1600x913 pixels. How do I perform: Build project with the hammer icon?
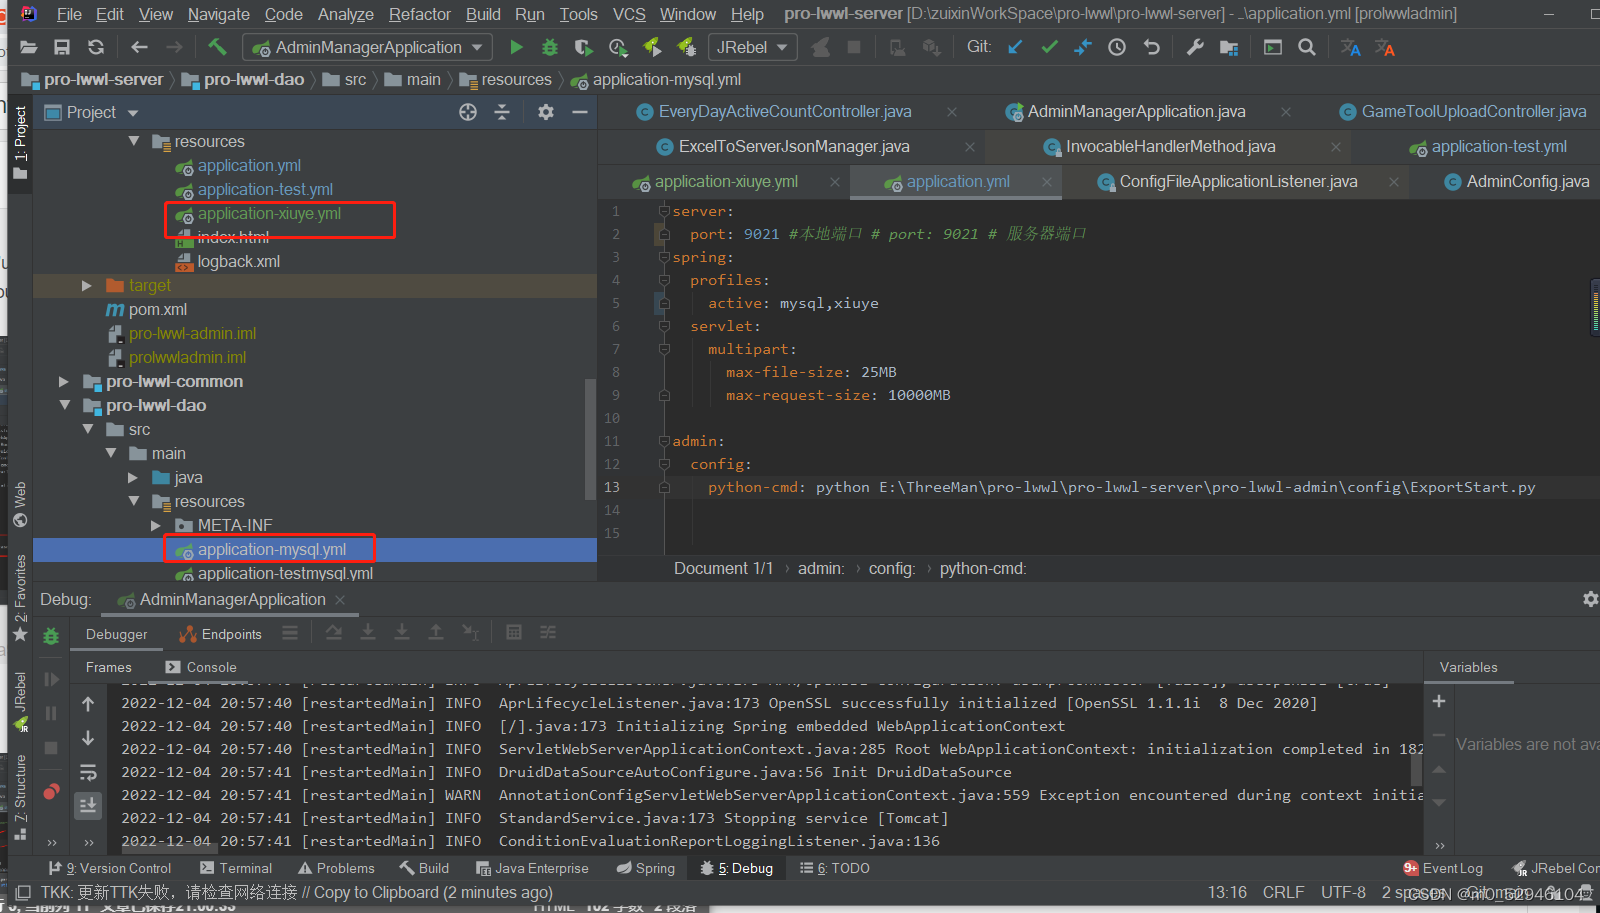(217, 47)
